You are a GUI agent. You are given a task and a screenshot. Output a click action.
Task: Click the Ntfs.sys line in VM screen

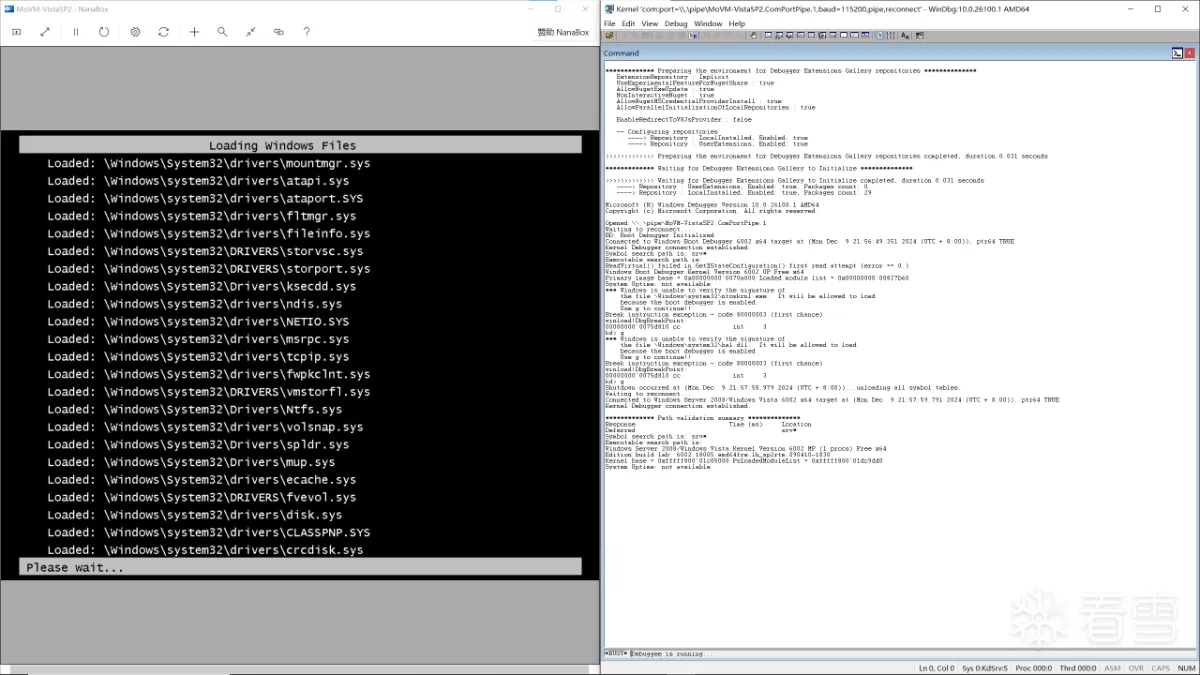[194, 409]
